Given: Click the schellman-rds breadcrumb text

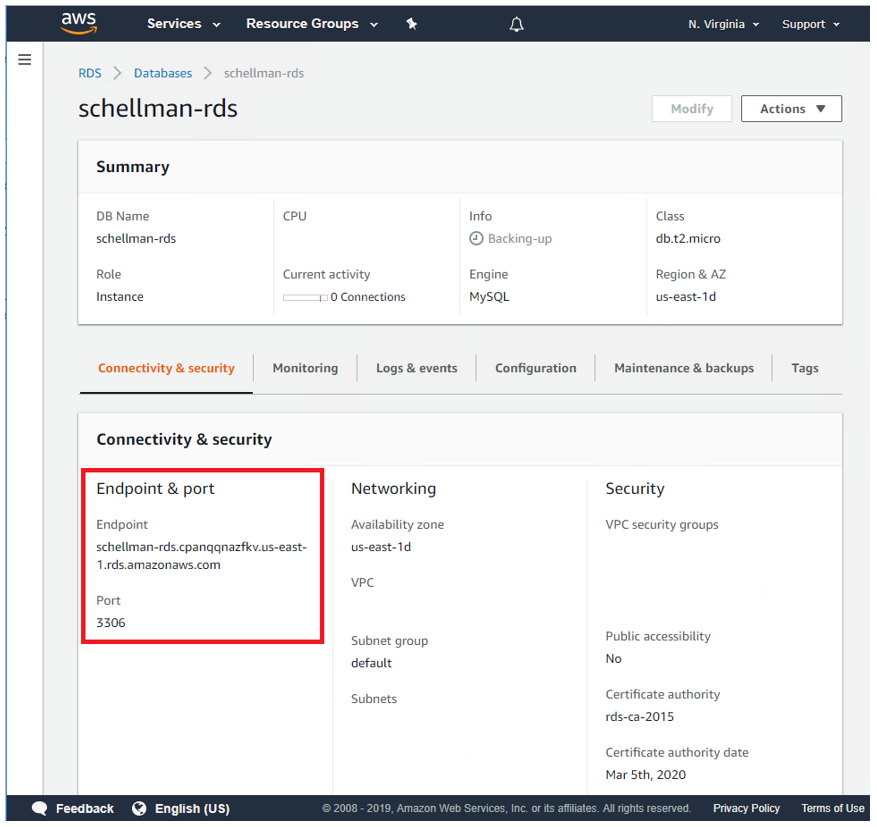Looking at the screenshot, I should pyautogui.click(x=264, y=73).
